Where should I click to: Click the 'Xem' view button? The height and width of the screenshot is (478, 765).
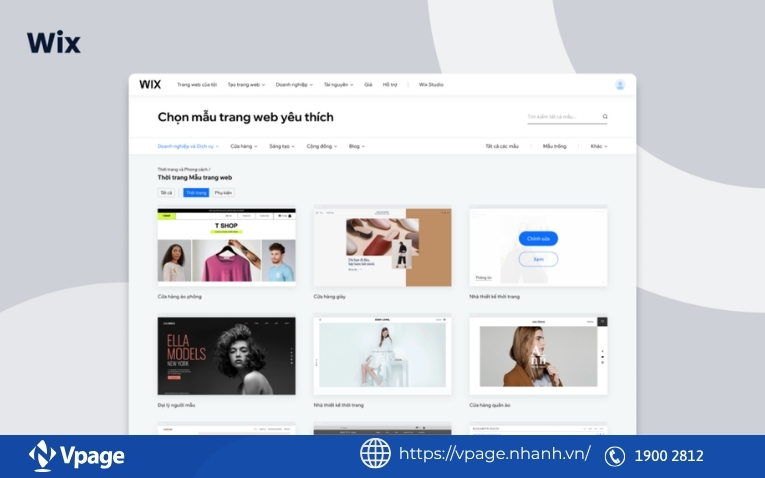point(538,259)
